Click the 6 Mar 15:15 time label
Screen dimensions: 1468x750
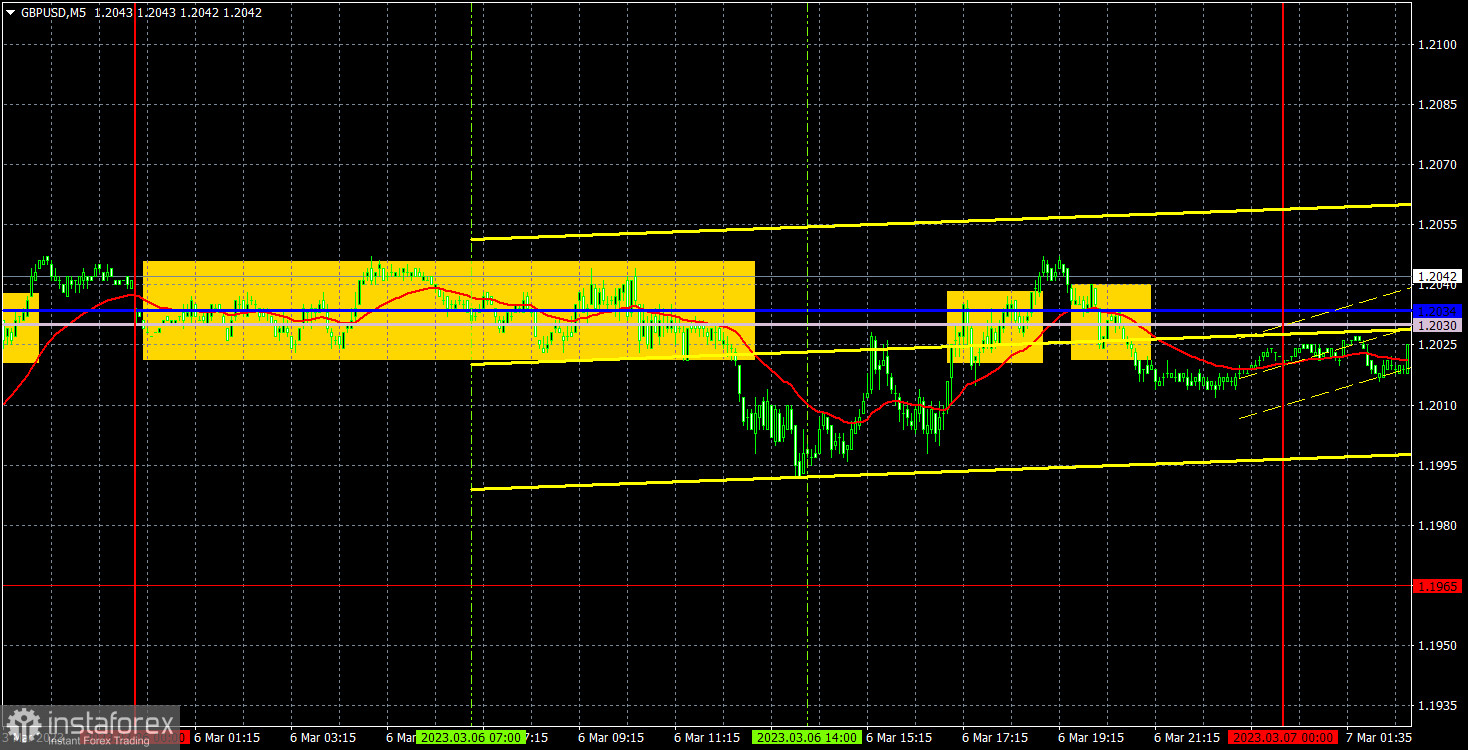click(x=899, y=738)
